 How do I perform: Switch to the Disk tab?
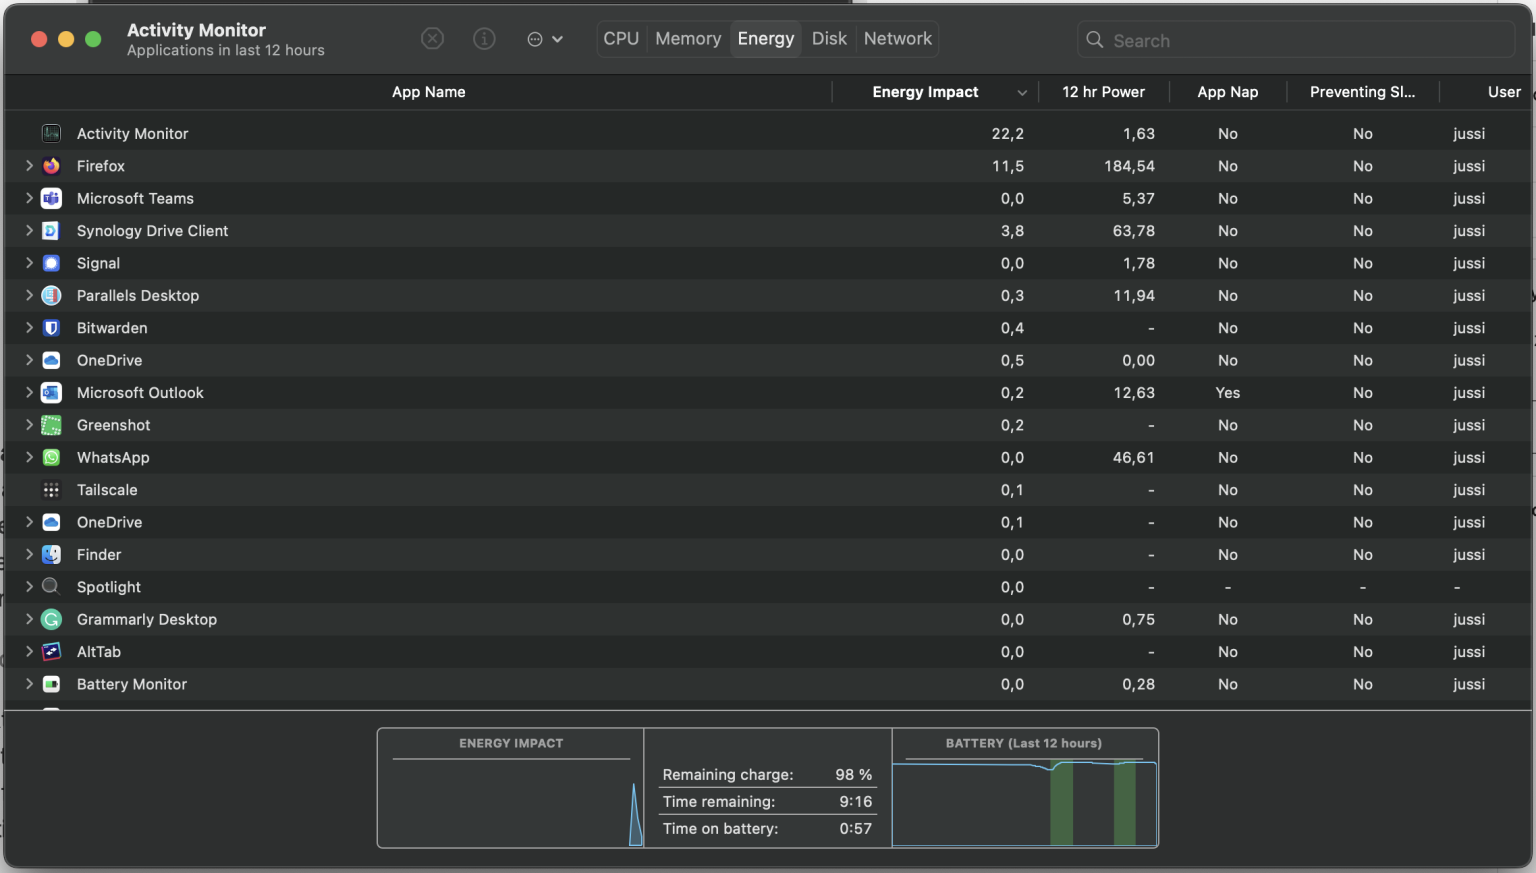(x=829, y=39)
